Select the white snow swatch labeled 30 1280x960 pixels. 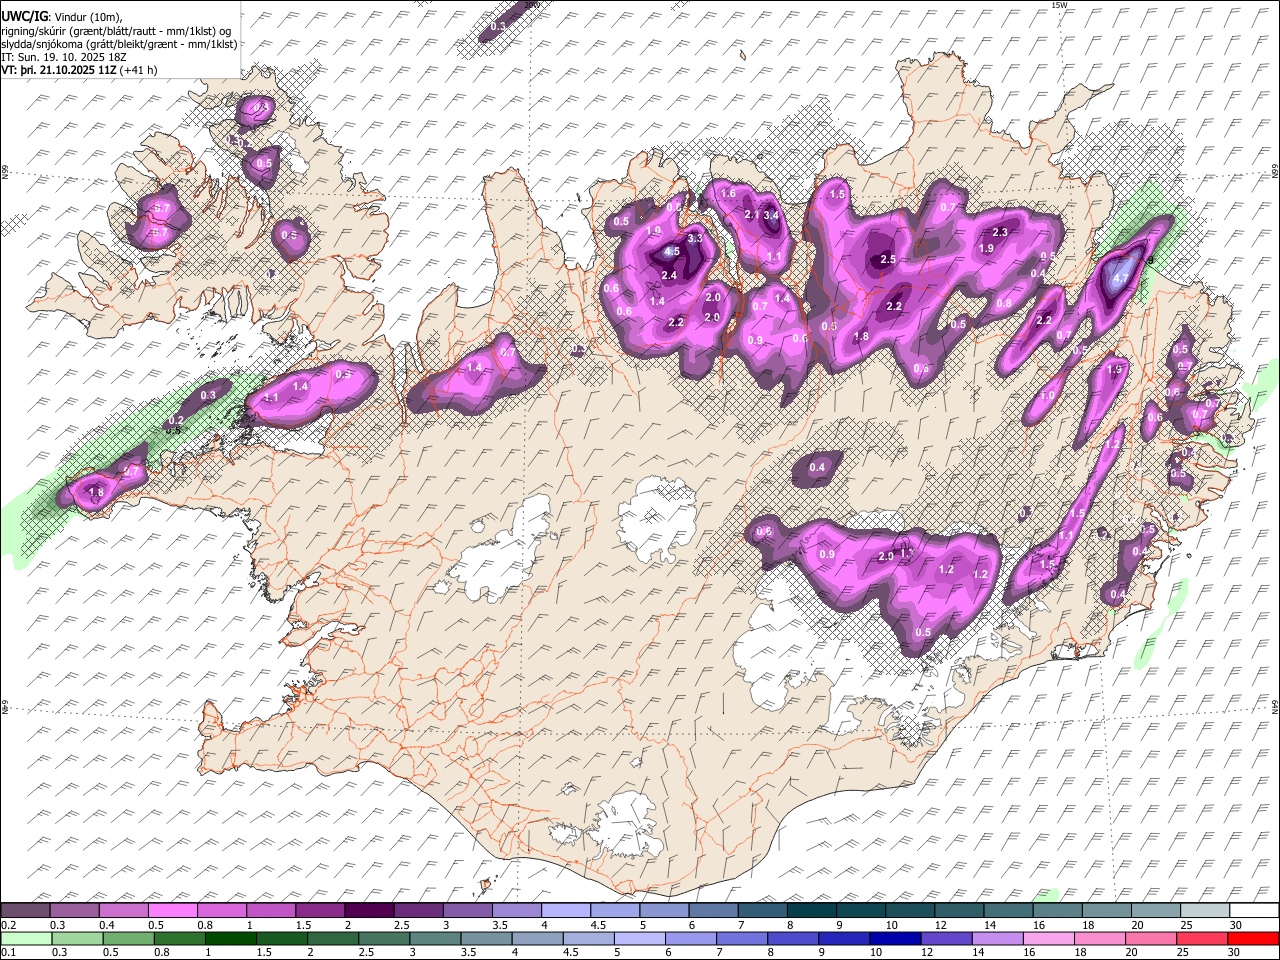[1254, 910]
